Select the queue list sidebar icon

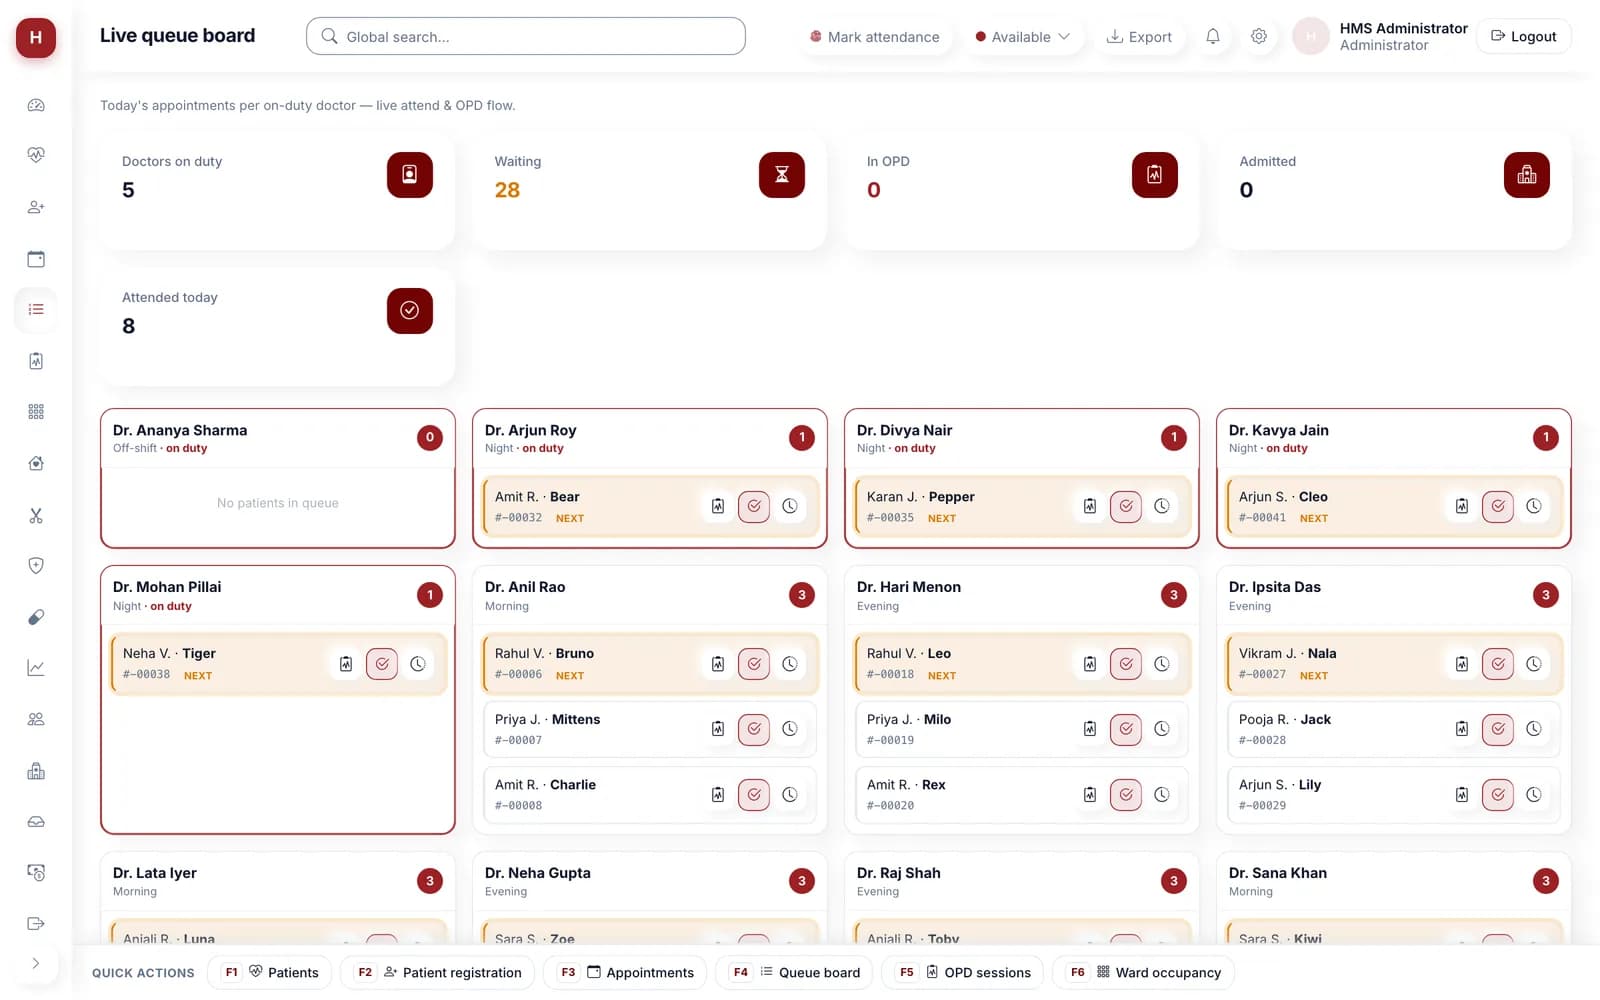36,309
